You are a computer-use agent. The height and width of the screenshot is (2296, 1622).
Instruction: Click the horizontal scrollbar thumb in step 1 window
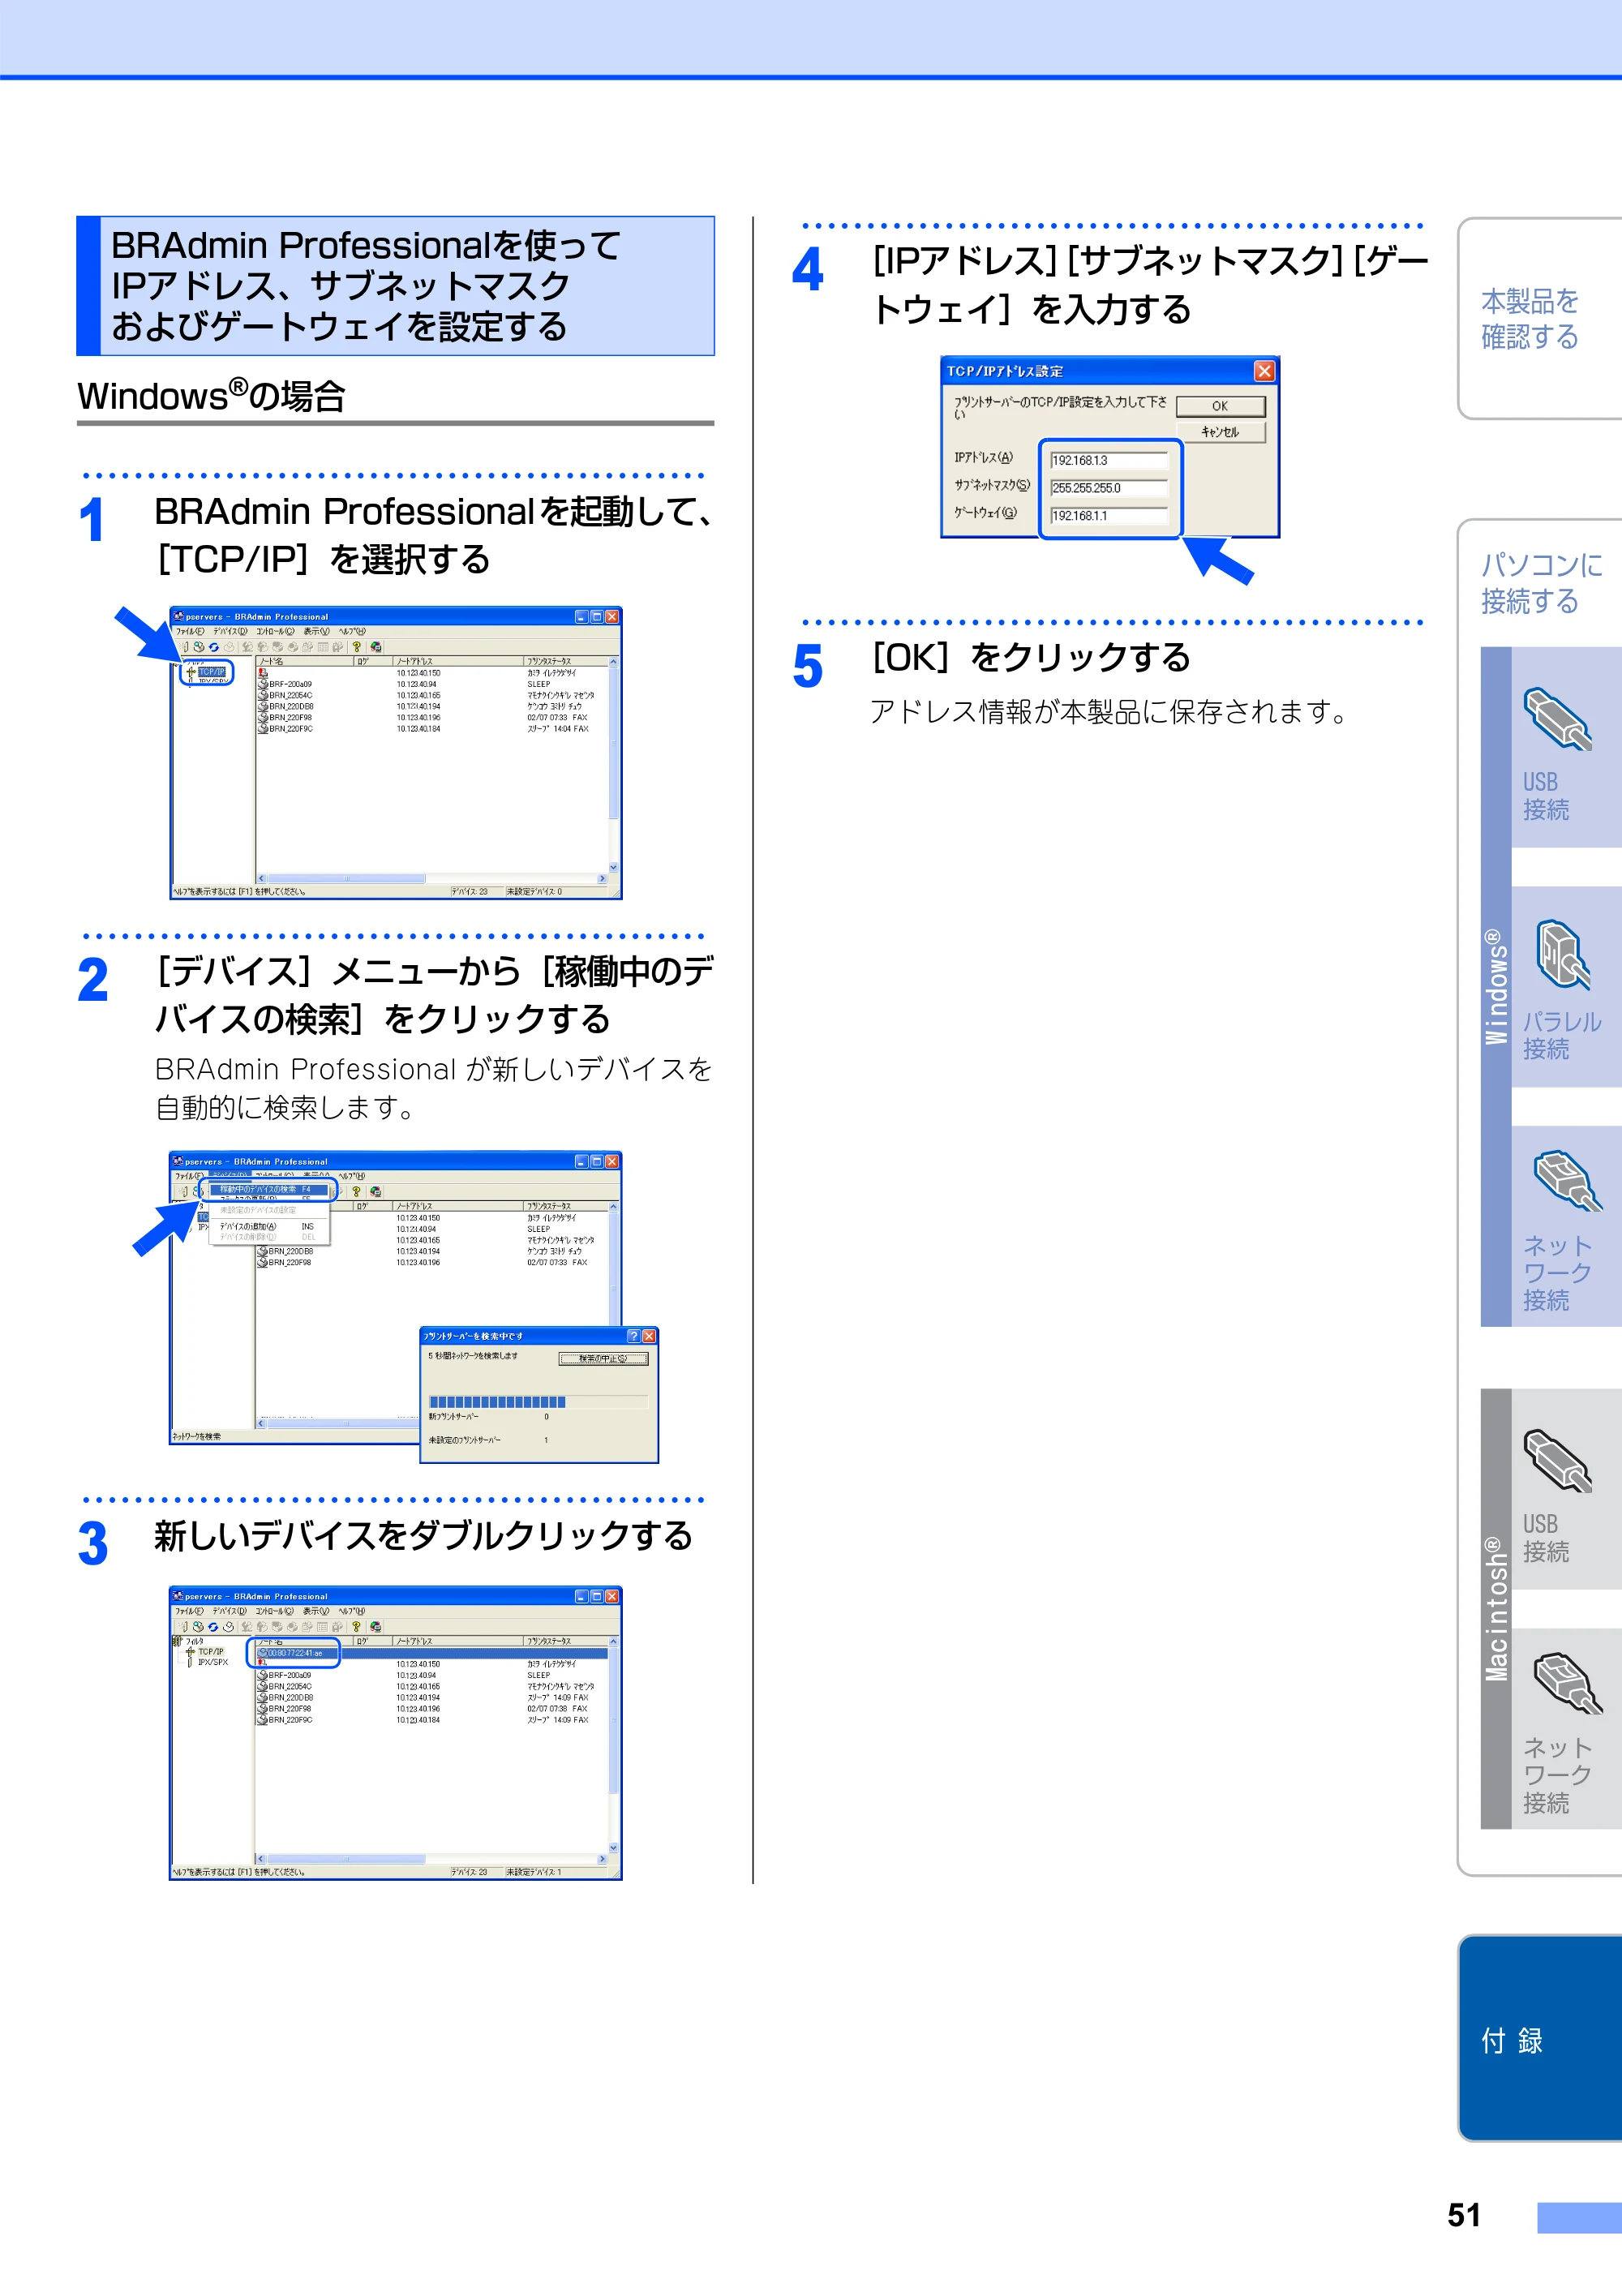click(x=347, y=879)
